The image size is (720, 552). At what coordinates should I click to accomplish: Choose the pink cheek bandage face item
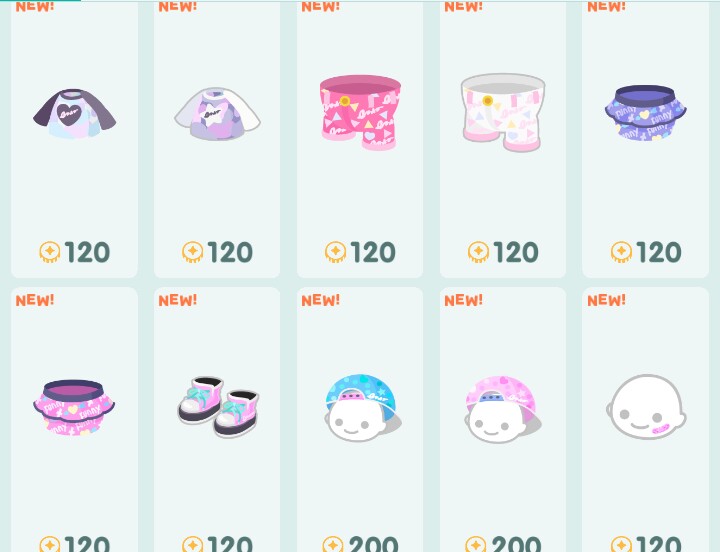[647, 407]
